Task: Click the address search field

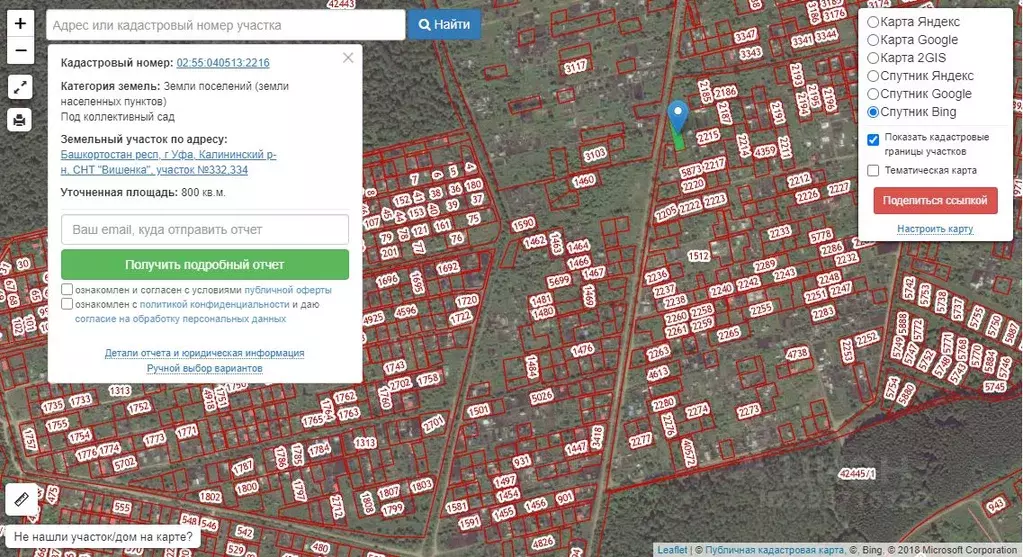Action: click(x=225, y=25)
